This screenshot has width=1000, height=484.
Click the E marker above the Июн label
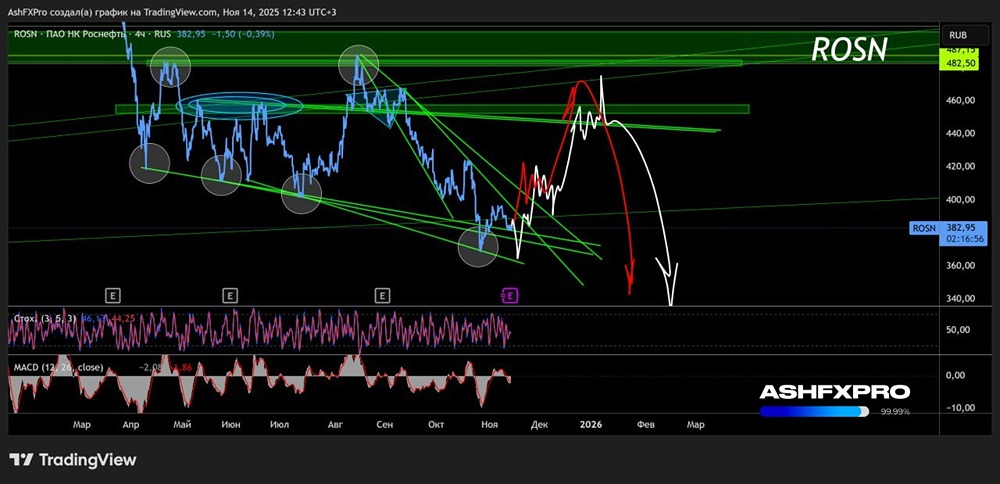[230, 295]
